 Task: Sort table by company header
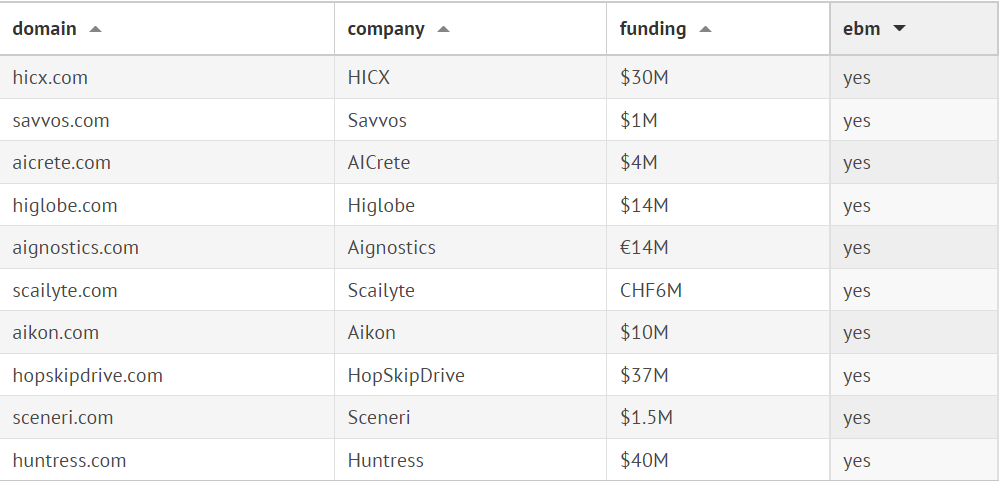pyautogui.click(x=386, y=29)
